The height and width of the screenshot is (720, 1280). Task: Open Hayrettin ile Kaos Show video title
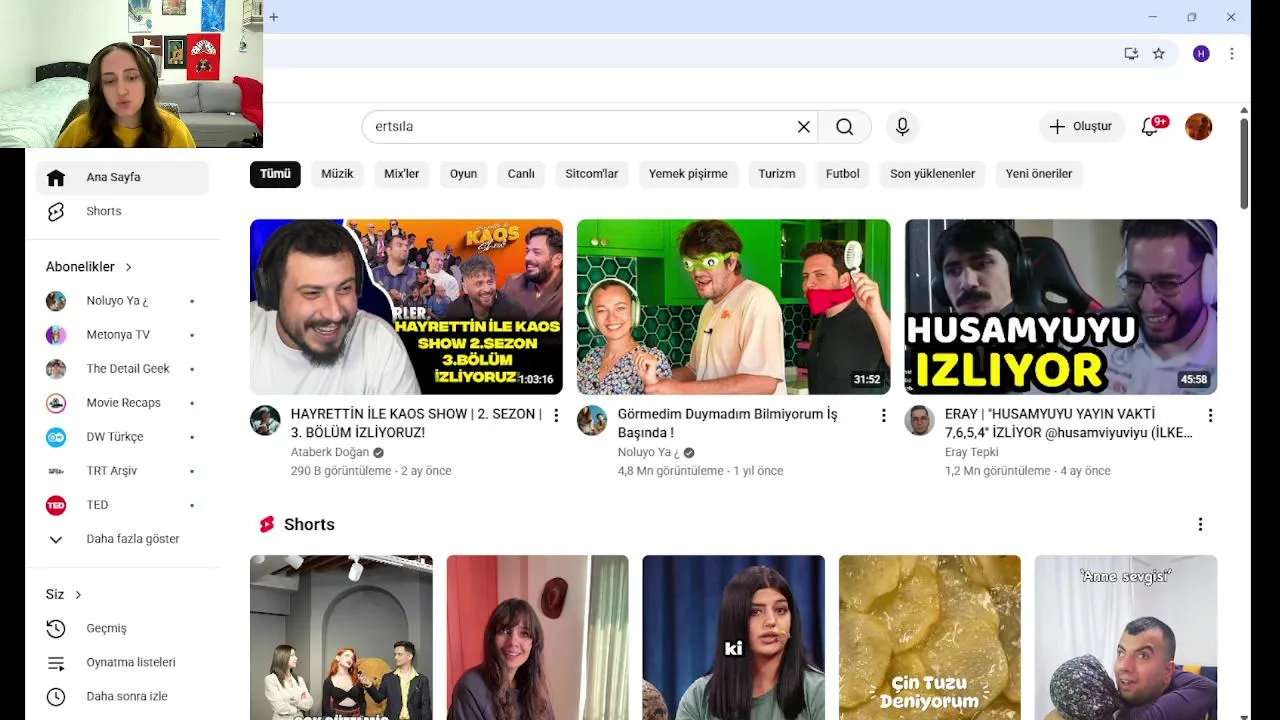tap(416, 423)
